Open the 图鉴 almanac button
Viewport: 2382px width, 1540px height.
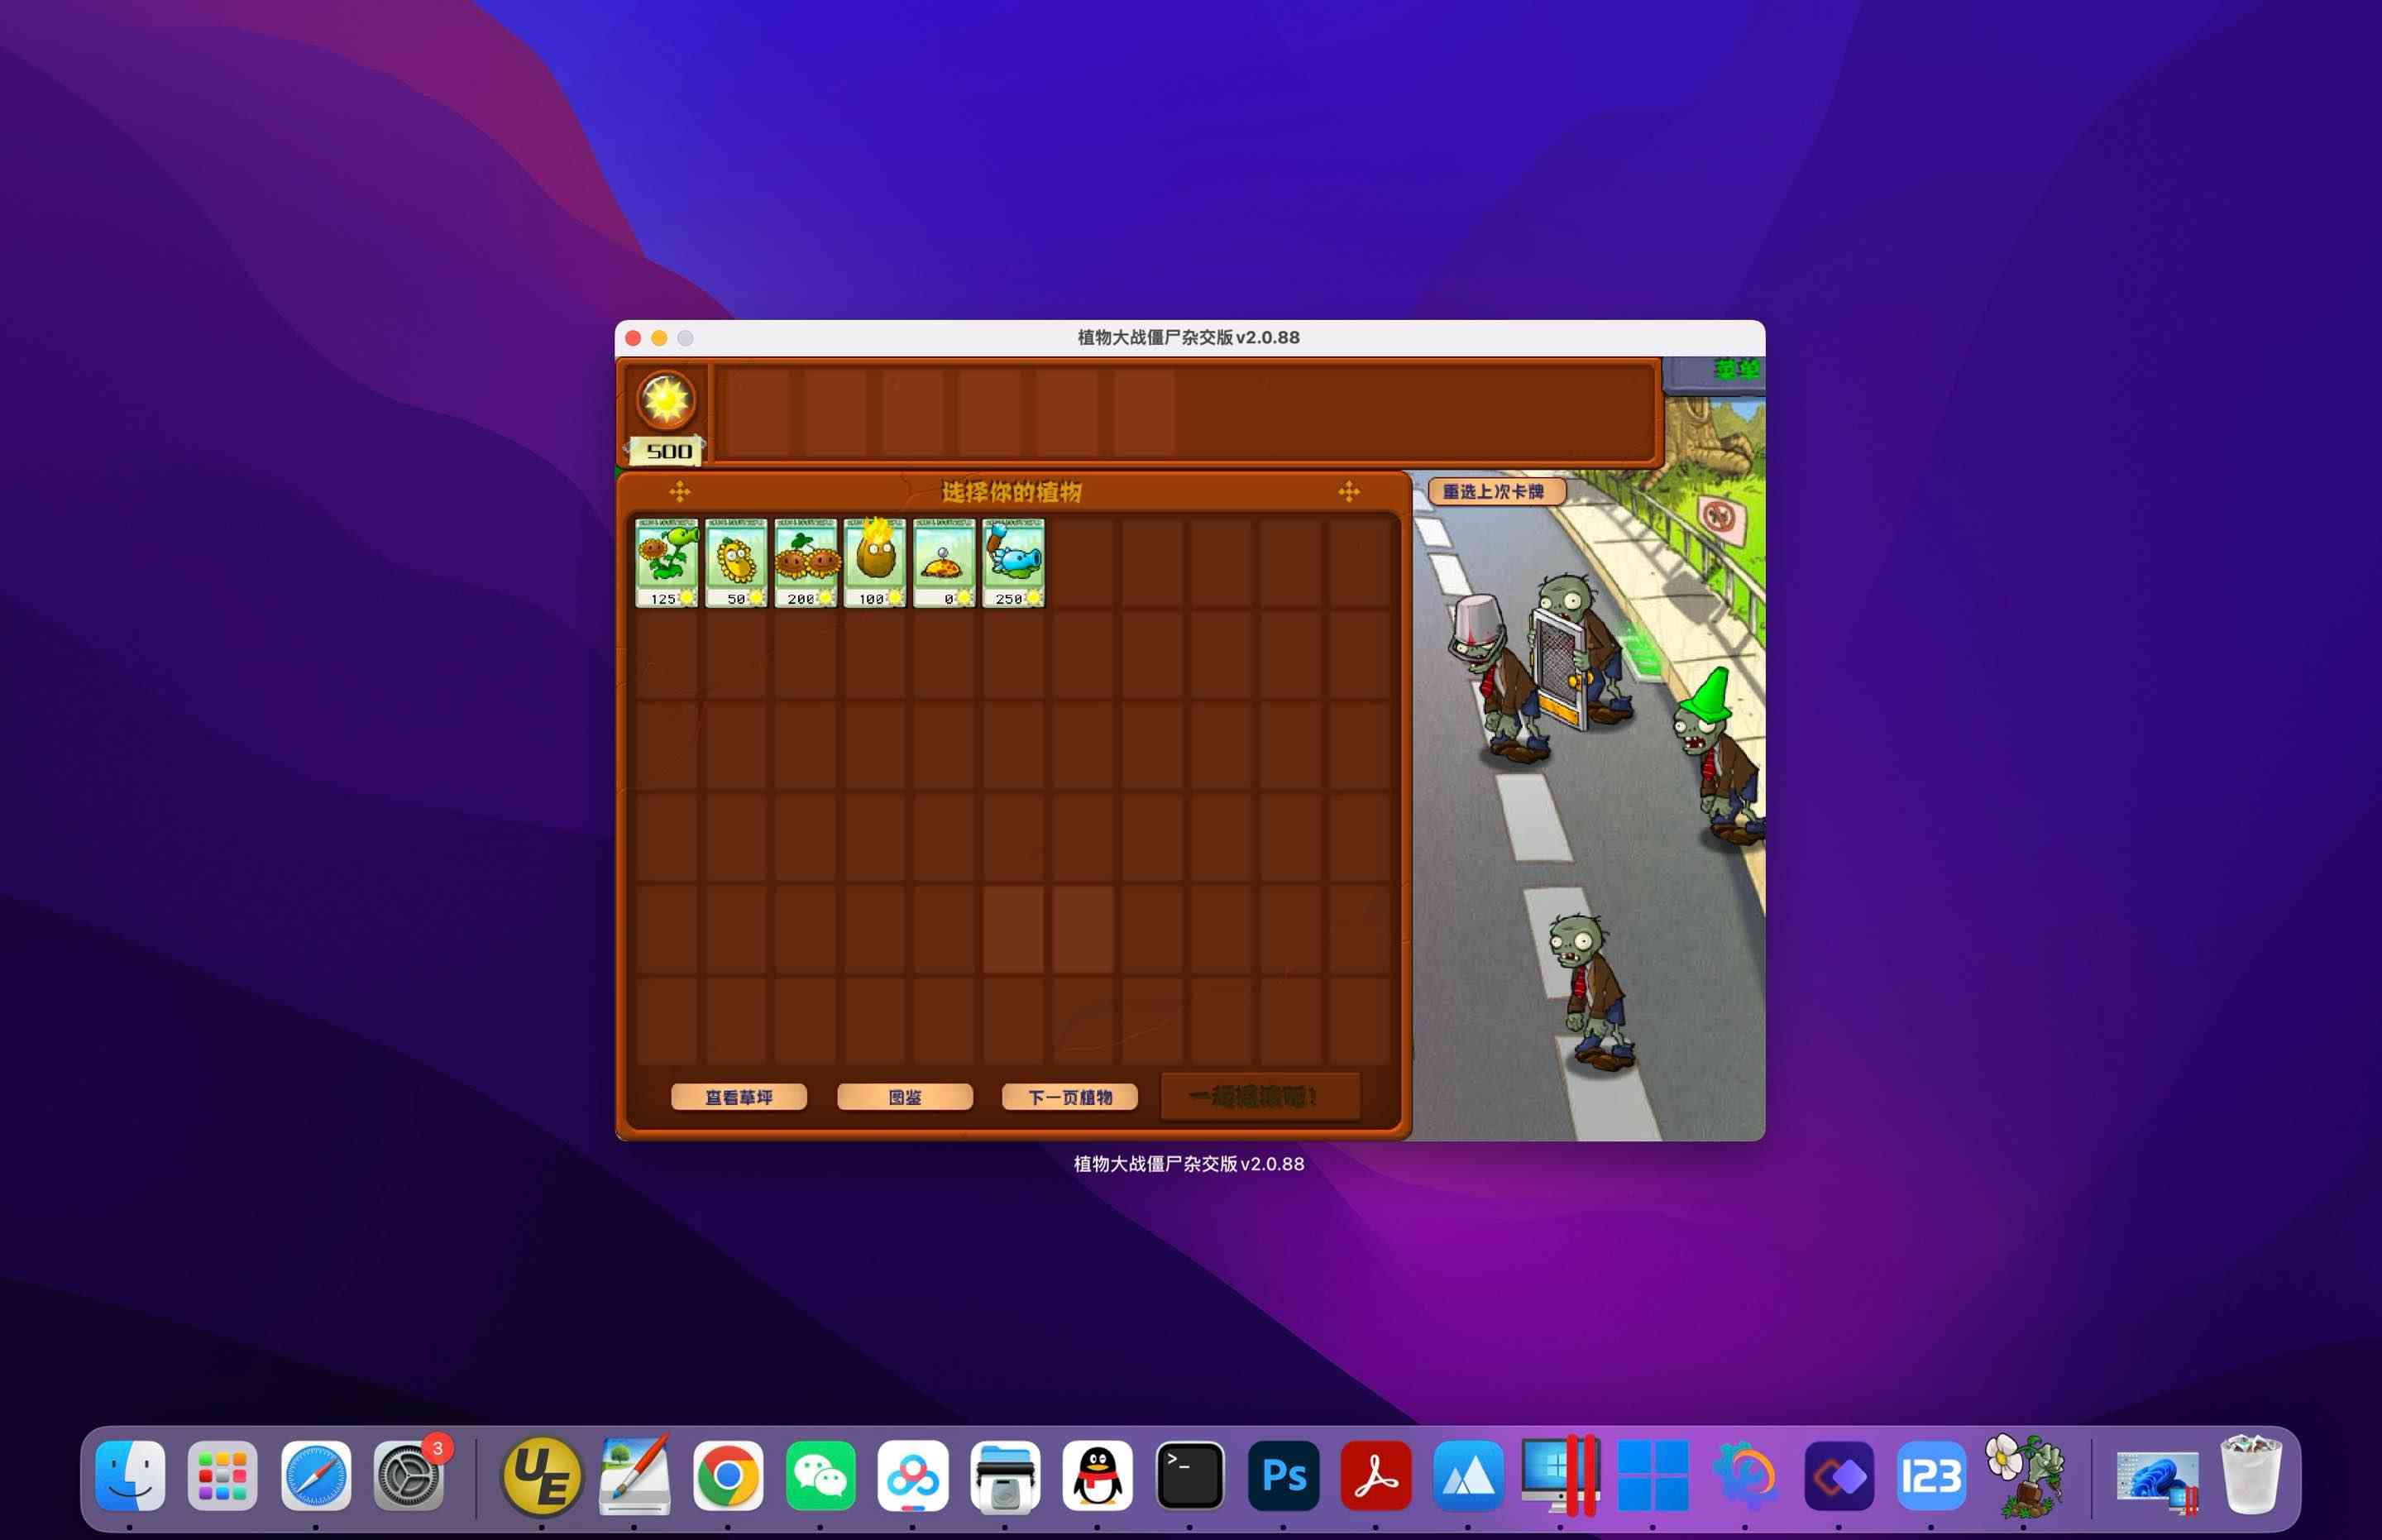click(905, 1097)
